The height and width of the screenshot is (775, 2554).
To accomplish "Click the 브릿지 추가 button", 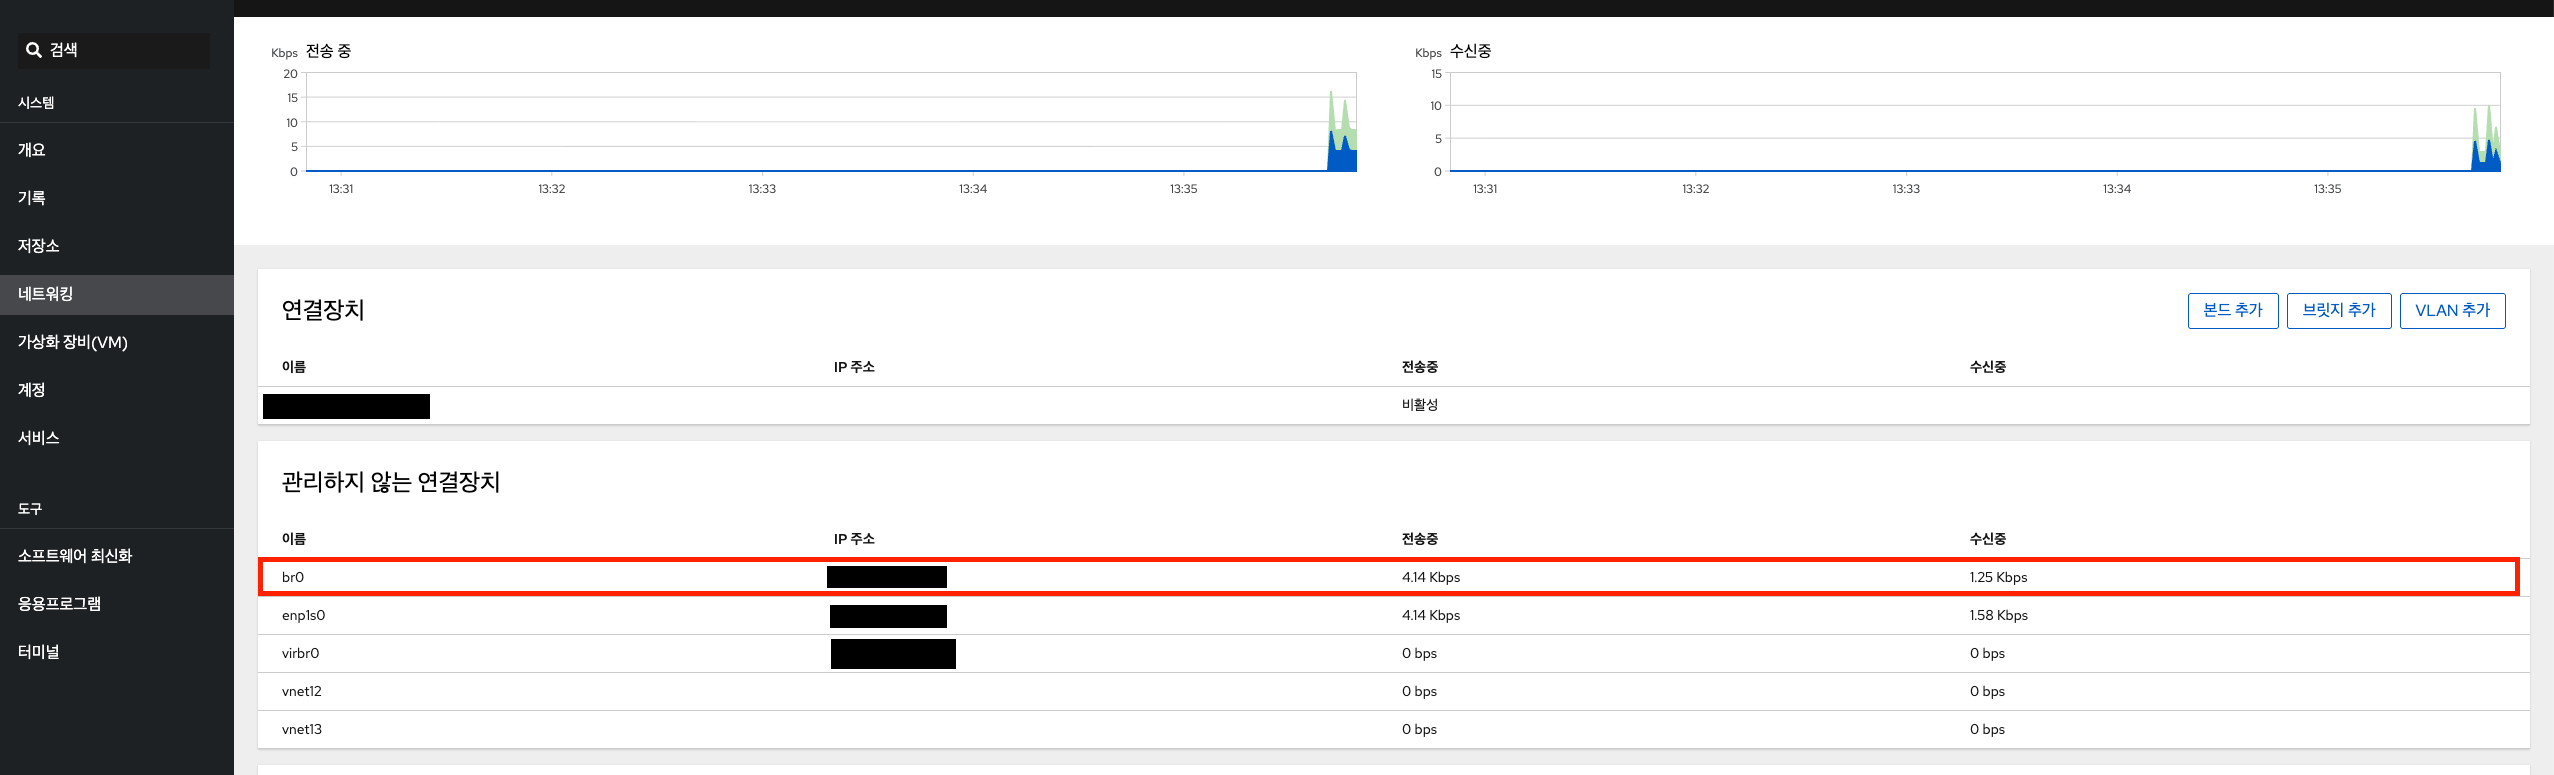I will click(2338, 310).
